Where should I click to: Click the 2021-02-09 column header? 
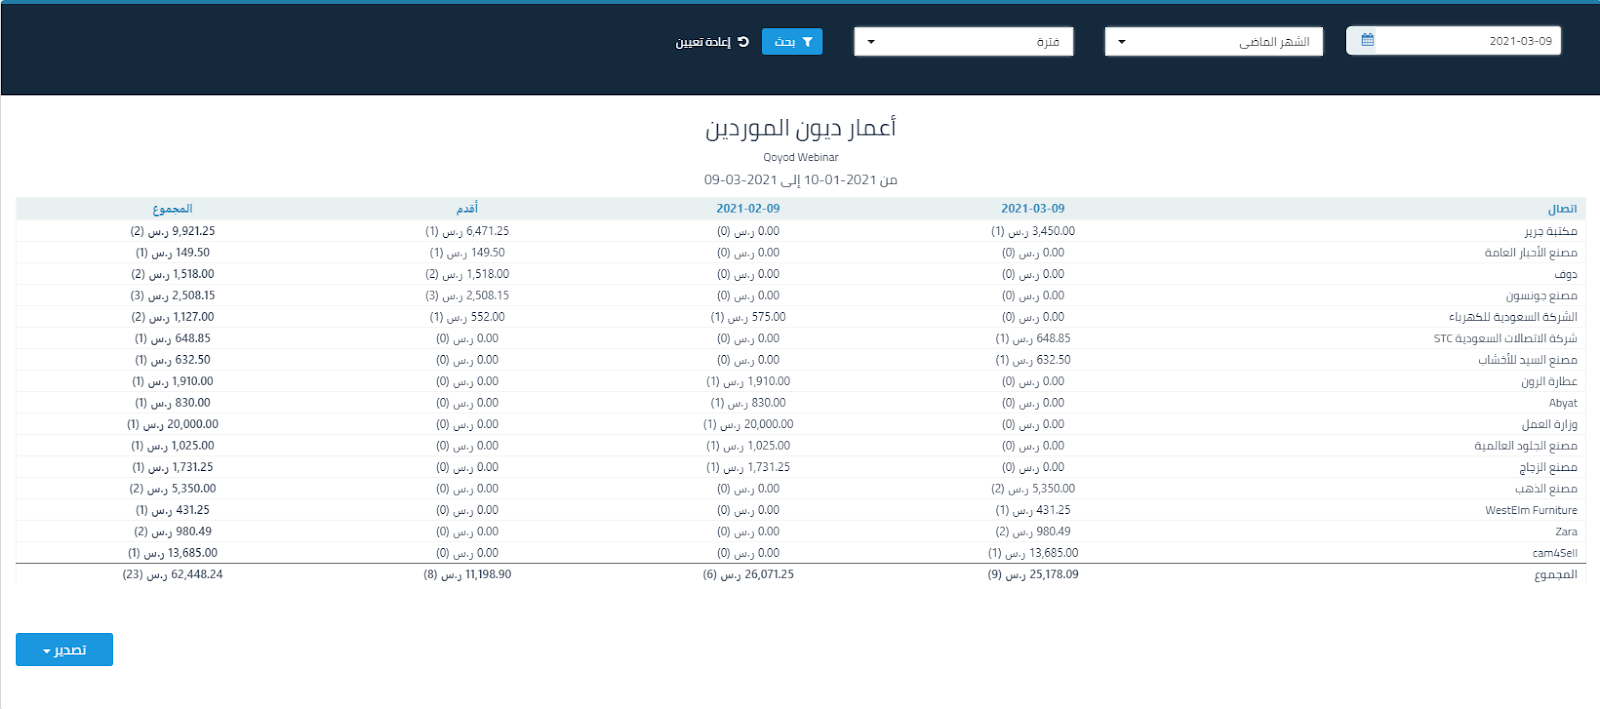click(x=747, y=209)
